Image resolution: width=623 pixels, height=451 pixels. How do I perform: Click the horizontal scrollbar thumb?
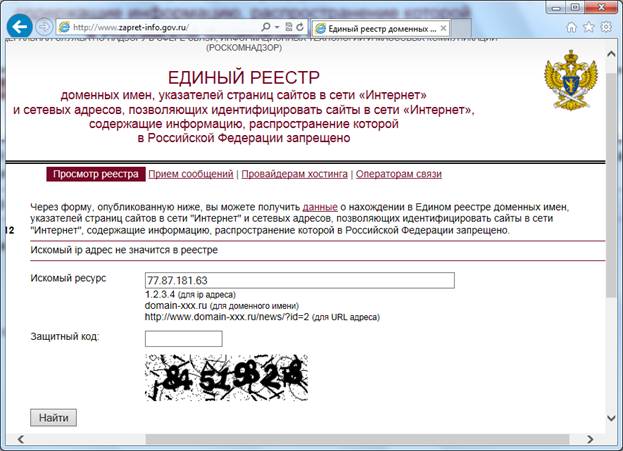tap(357, 439)
